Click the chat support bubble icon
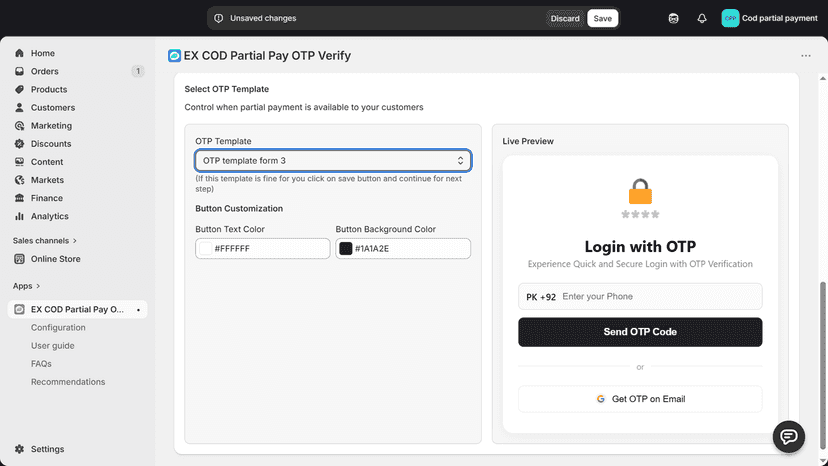 click(788, 437)
